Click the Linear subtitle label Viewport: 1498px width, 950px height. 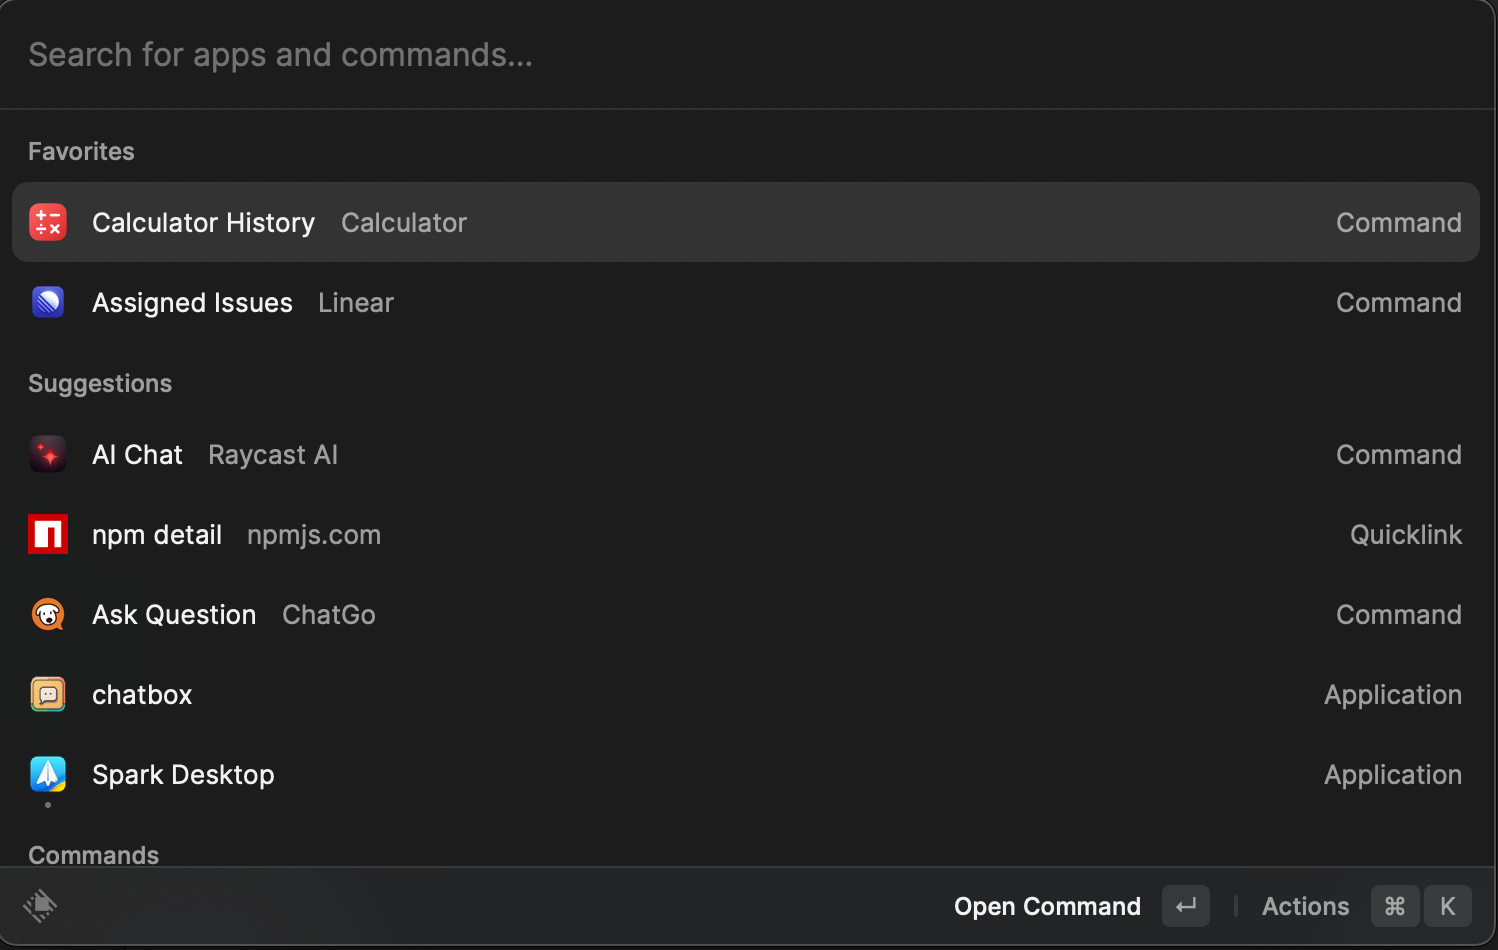pyautogui.click(x=356, y=303)
